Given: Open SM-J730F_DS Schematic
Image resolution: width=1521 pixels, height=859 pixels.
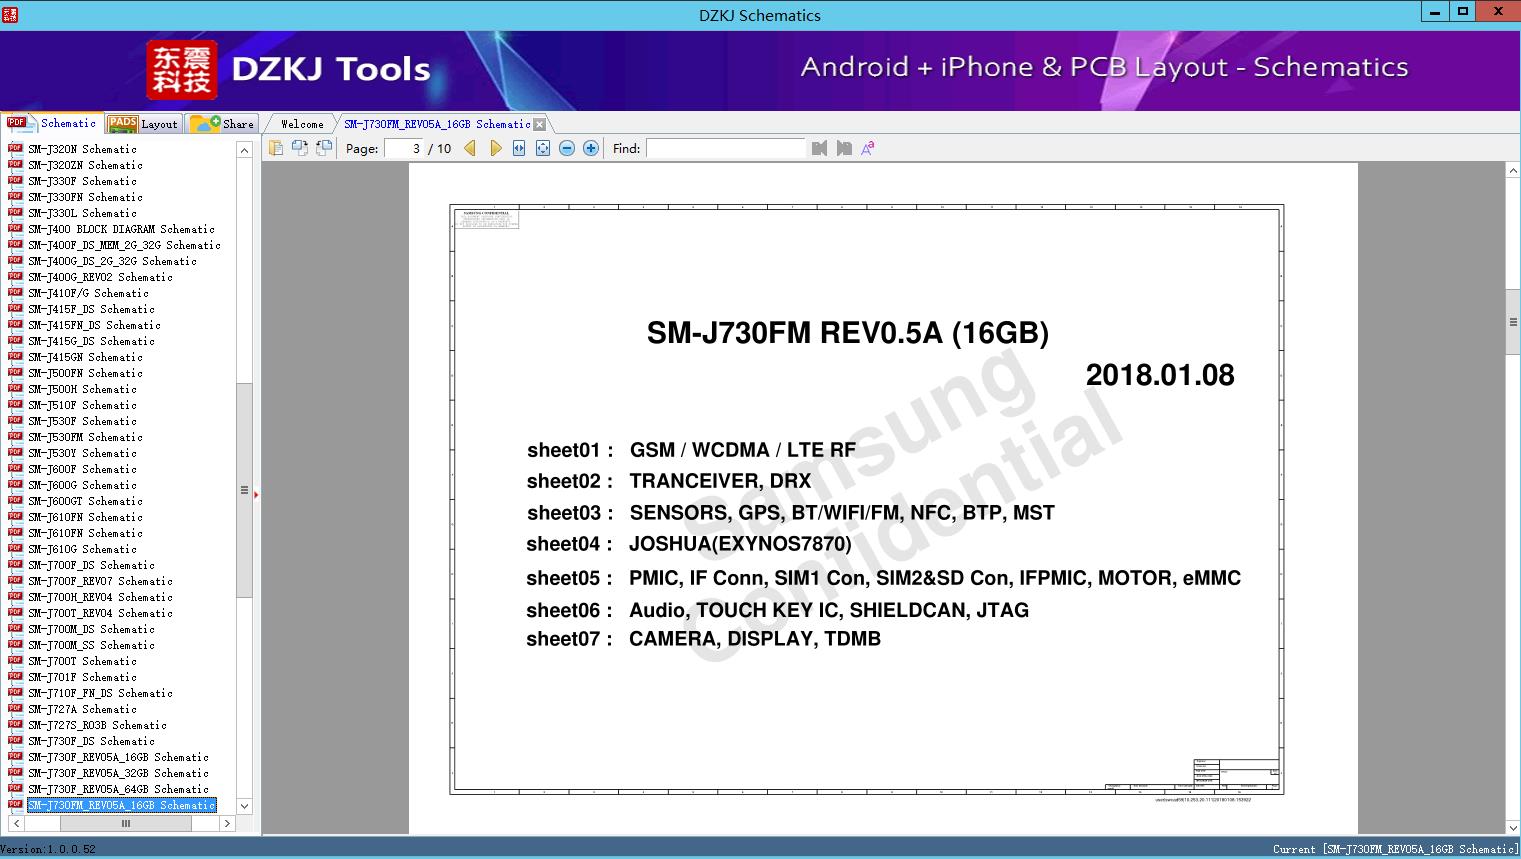Looking at the screenshot, I should click(92, 741).
